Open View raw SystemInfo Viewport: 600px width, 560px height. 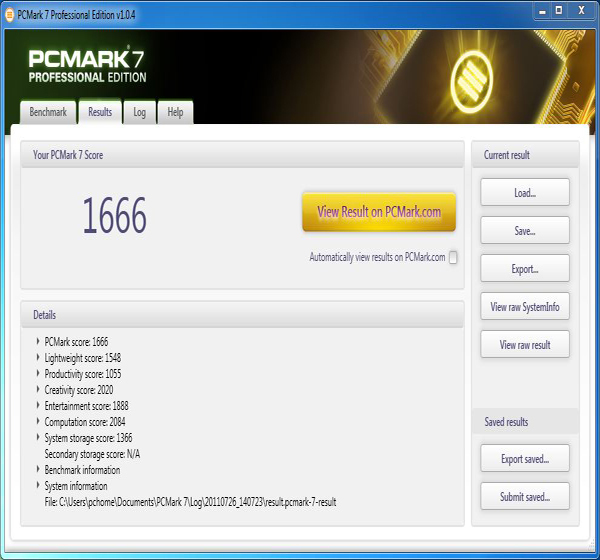[x=525, y=306]
